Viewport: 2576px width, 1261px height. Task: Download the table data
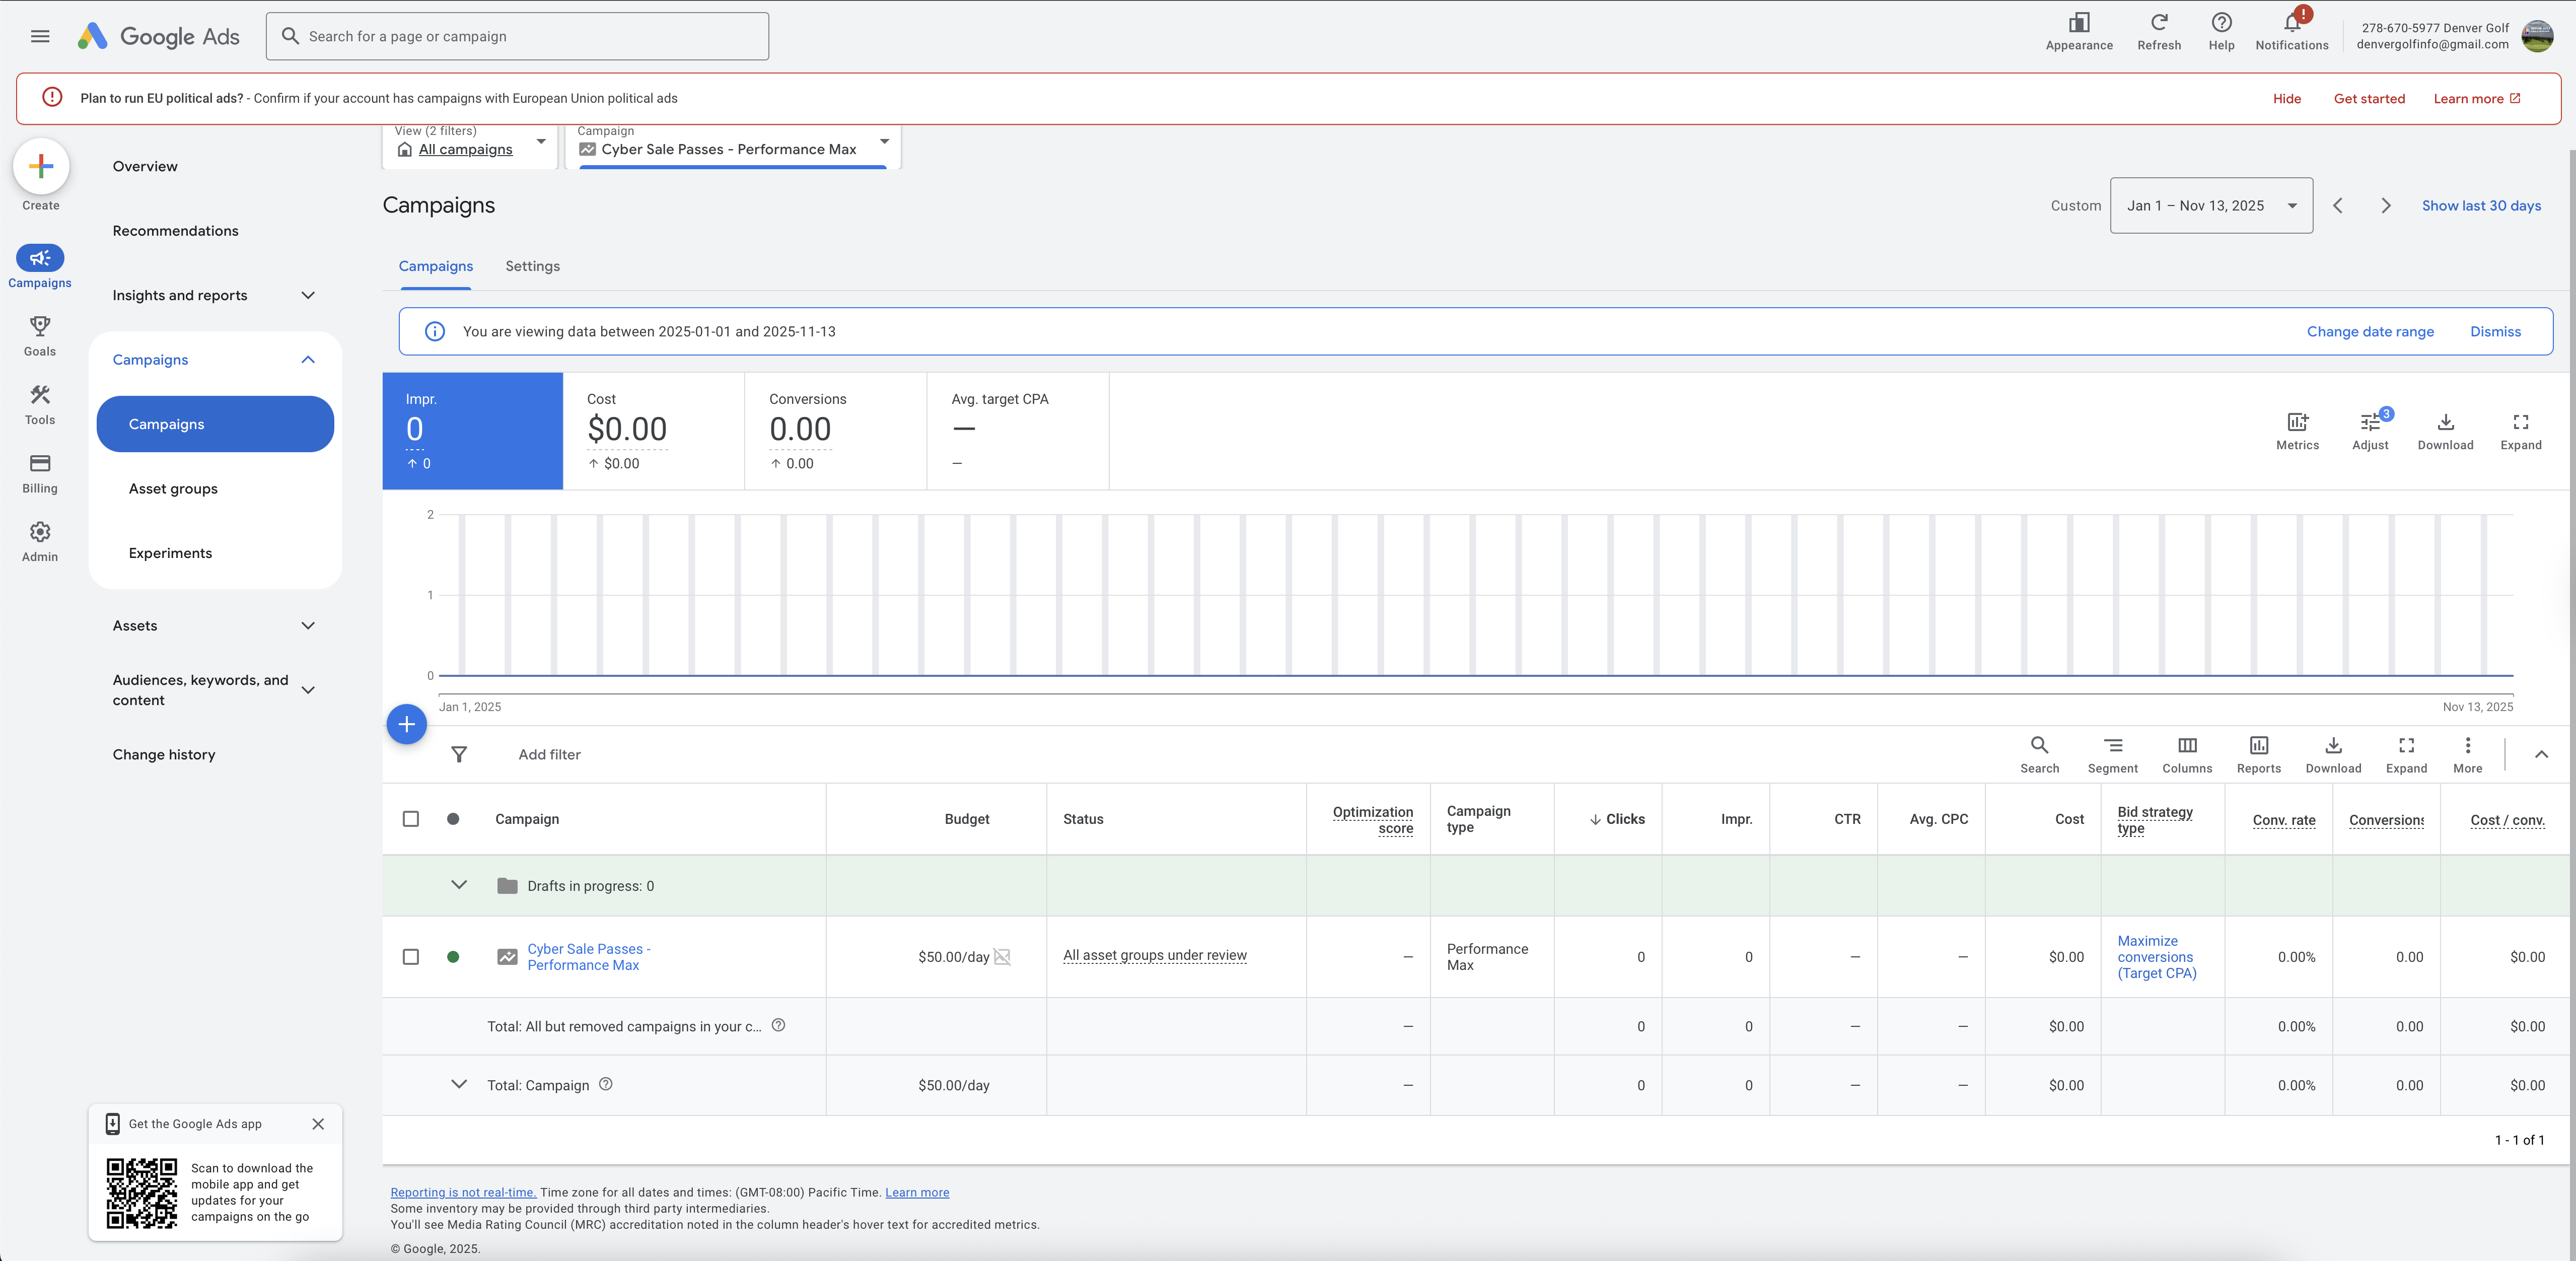[2333, 755]
